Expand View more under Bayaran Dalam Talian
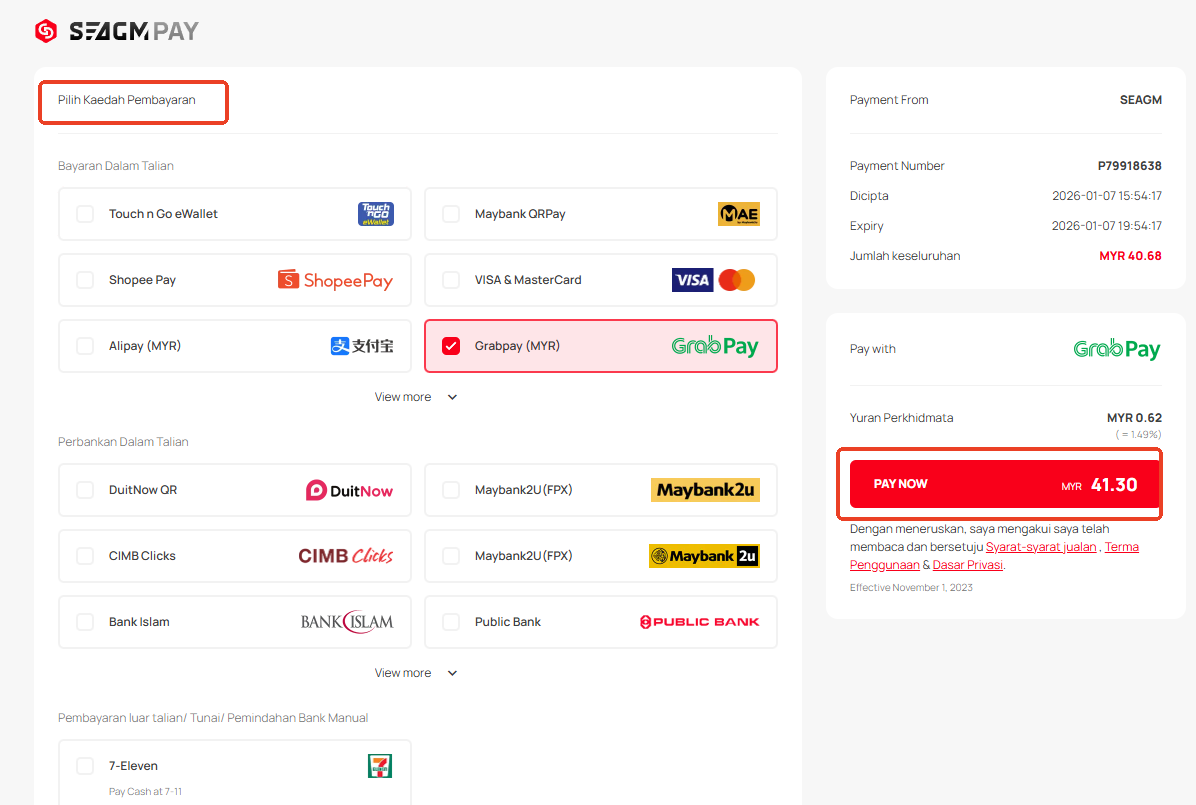 point(416,397)
